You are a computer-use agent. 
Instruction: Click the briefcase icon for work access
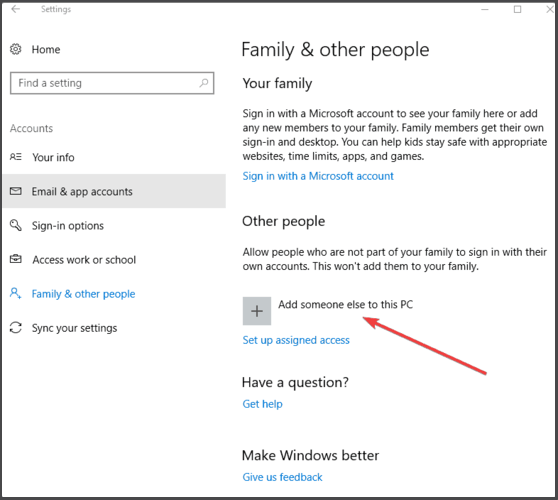point(15,259)
